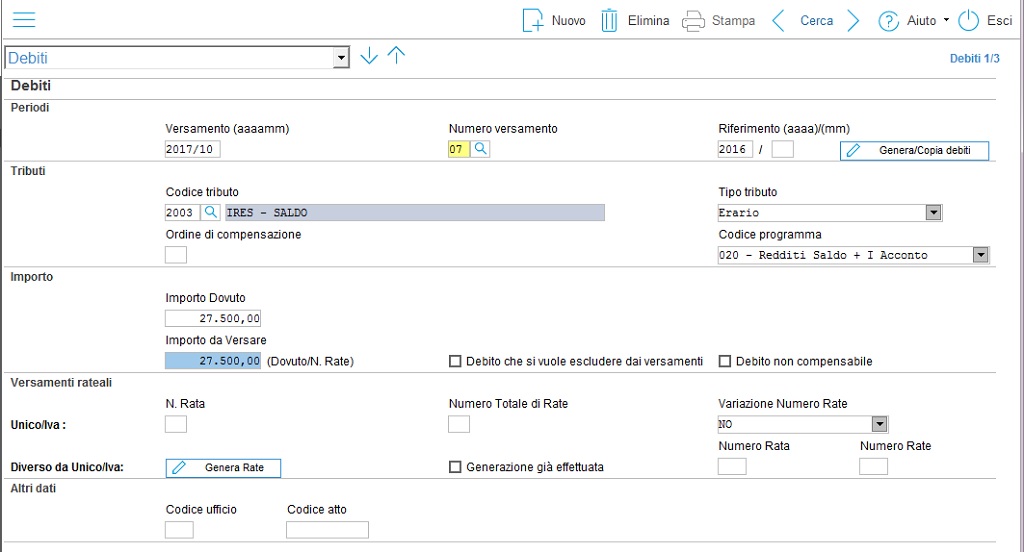This screenshot has width=1024, height=552.
Task: Enable Debito che si vuole escludere checkbox
Action: coord(455,361)
